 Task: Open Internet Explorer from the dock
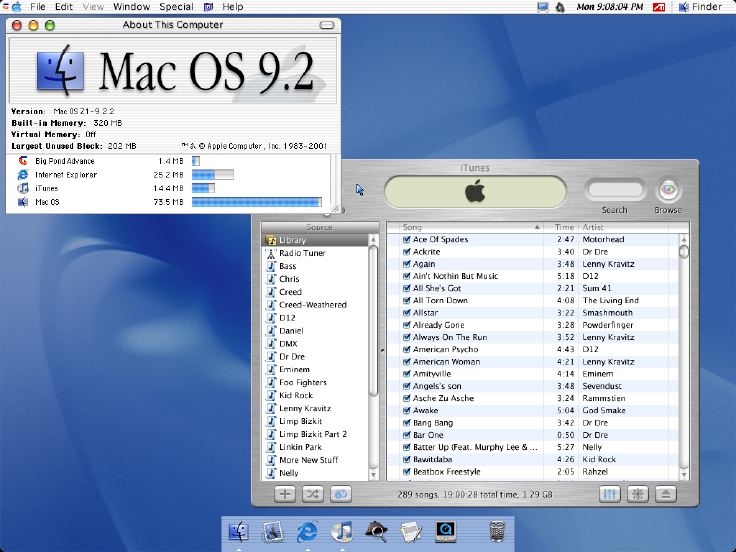point(306,532)
